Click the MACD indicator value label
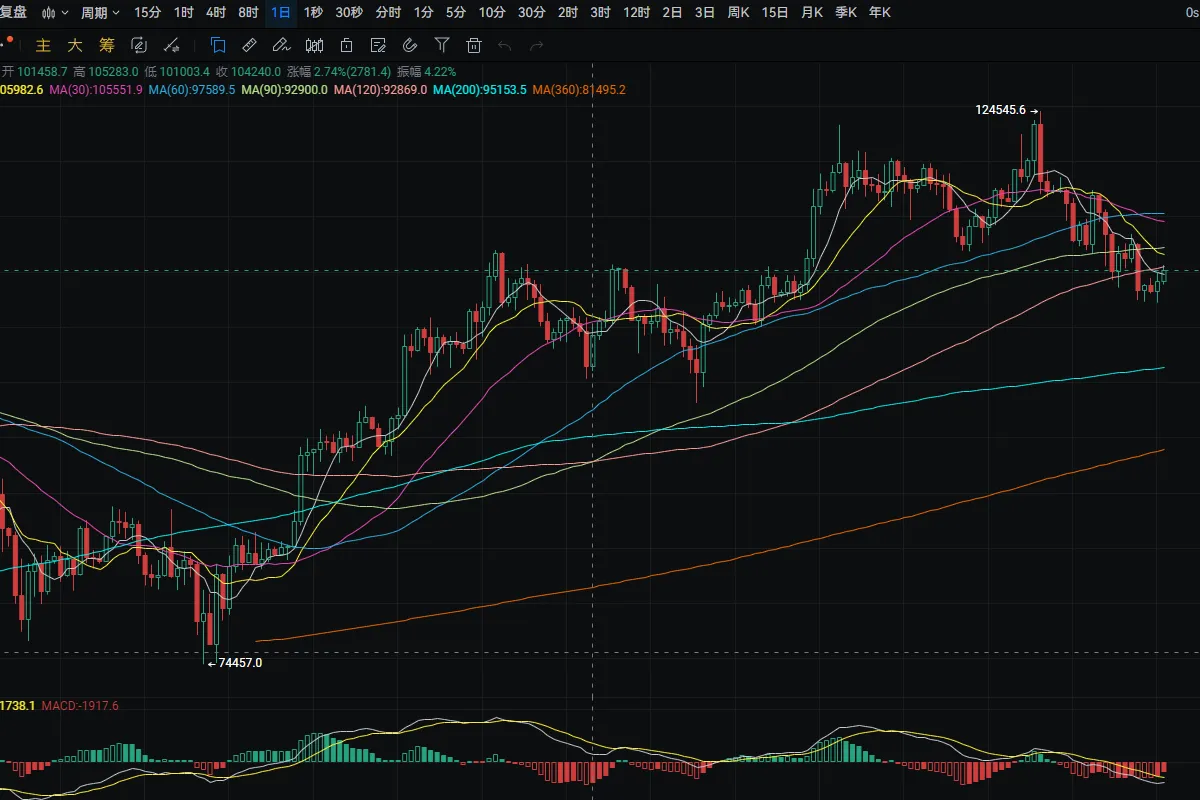This screenshot has height=800, width=1200. coord(80,706)
